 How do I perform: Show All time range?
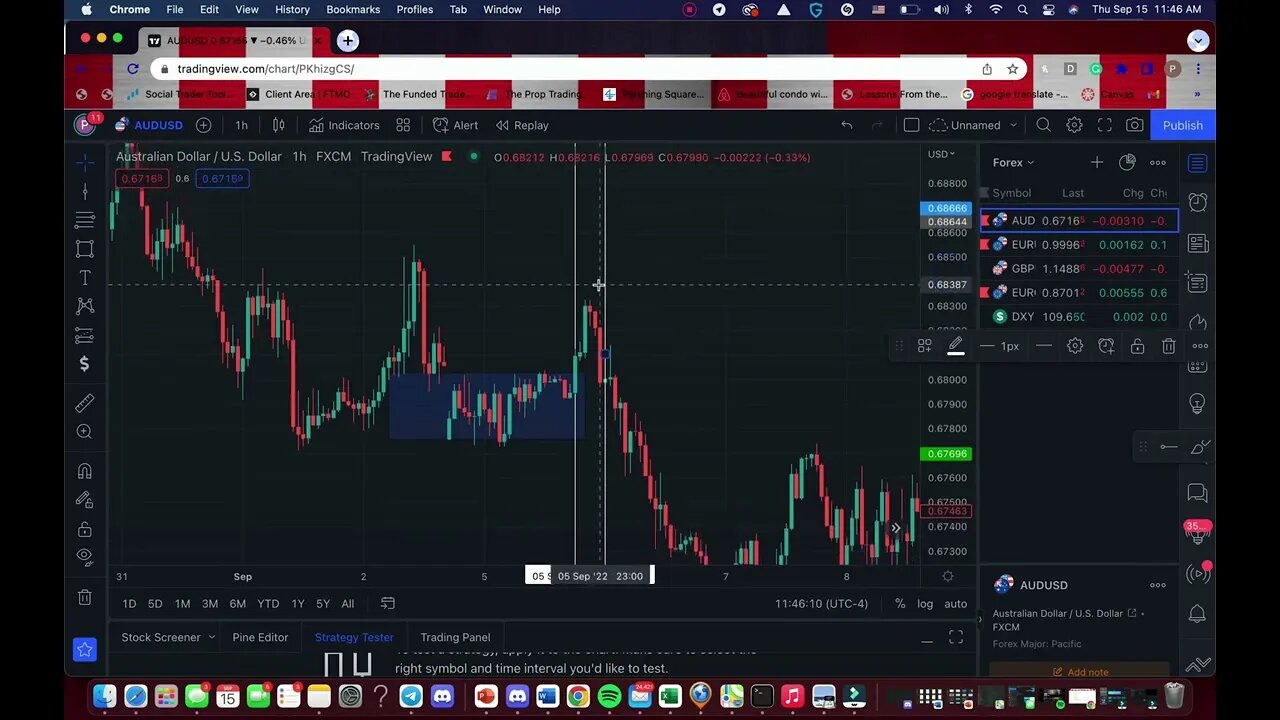(x=347, y=604)
